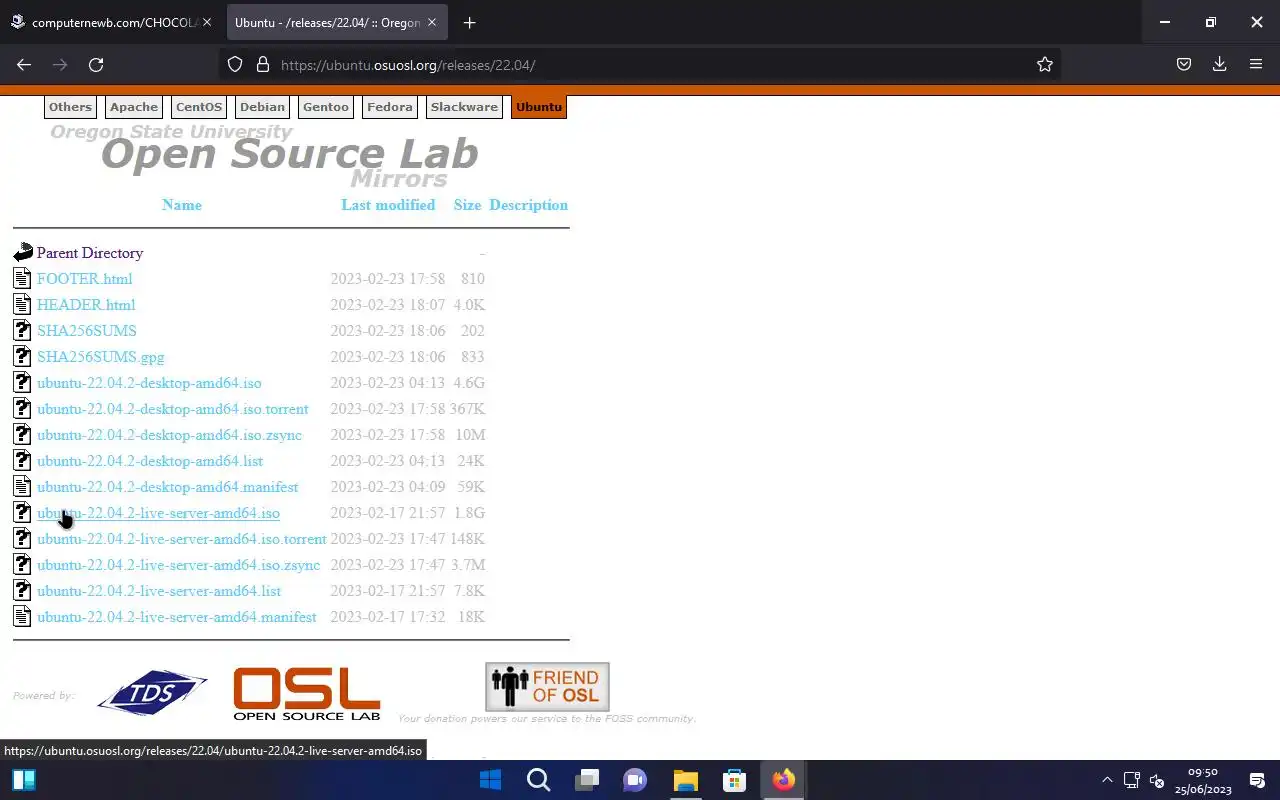Close the Ubuntu releases tab
Viewport: 1280px width, 800px height.
433,22
